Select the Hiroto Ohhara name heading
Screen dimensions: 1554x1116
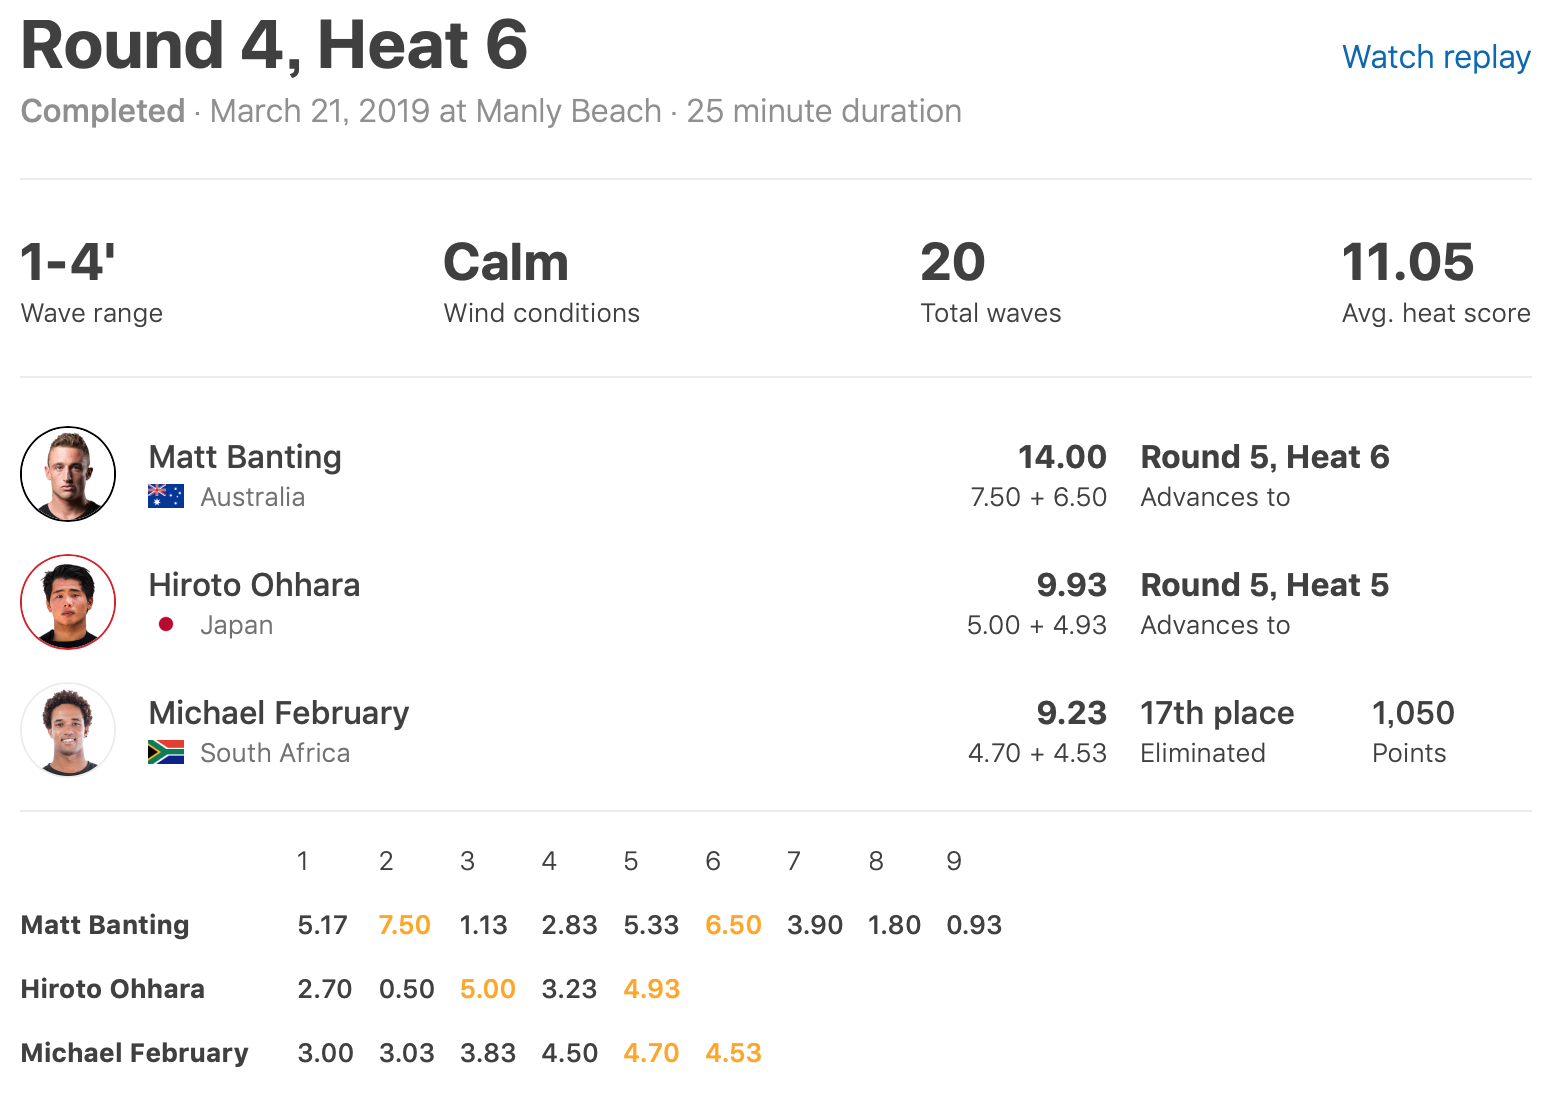(254, 585)
